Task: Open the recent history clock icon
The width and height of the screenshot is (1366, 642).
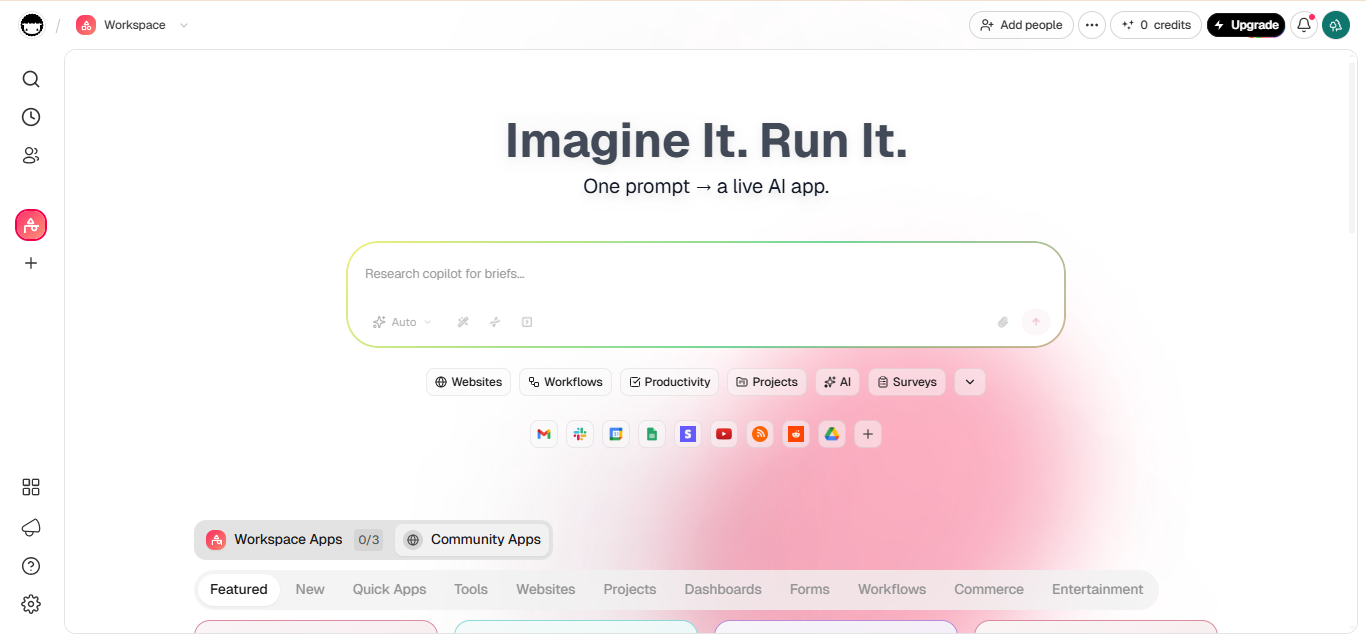Action: [x=31, y=117]
